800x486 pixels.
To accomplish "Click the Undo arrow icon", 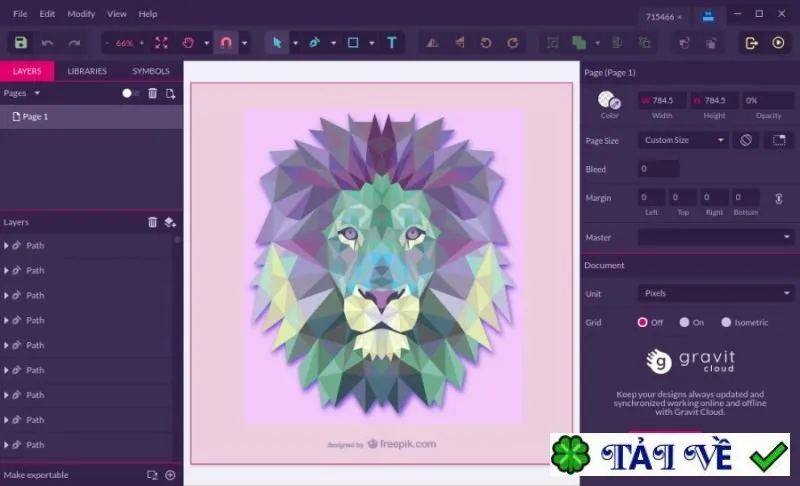I will [47, 43].
